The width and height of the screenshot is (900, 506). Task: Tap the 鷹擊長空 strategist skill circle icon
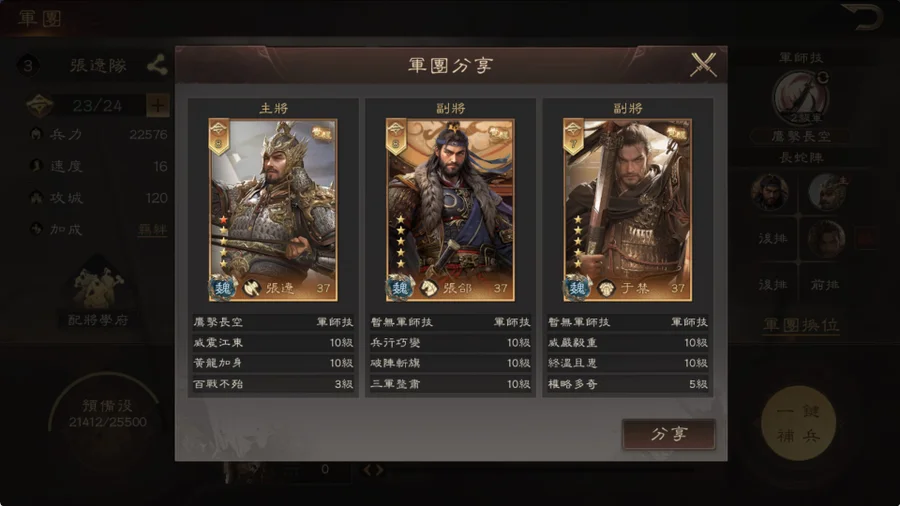pyautogui.click(x=800, y=98)
